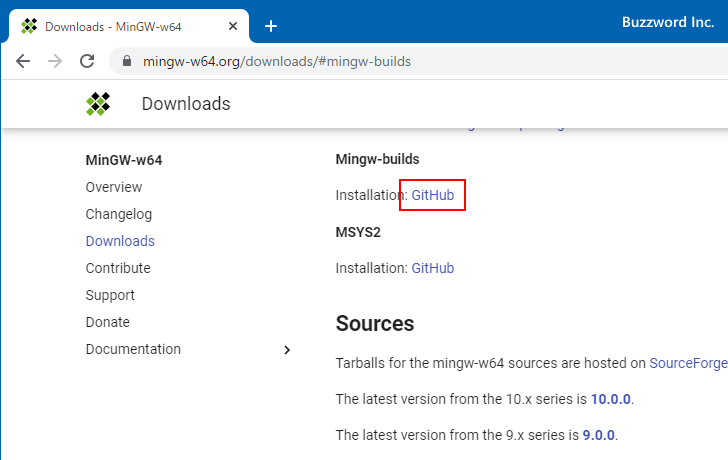Click the padlock site security icon
Viewport: 728px width, 460px height.
pyautogui.click(x=126, y=62)
